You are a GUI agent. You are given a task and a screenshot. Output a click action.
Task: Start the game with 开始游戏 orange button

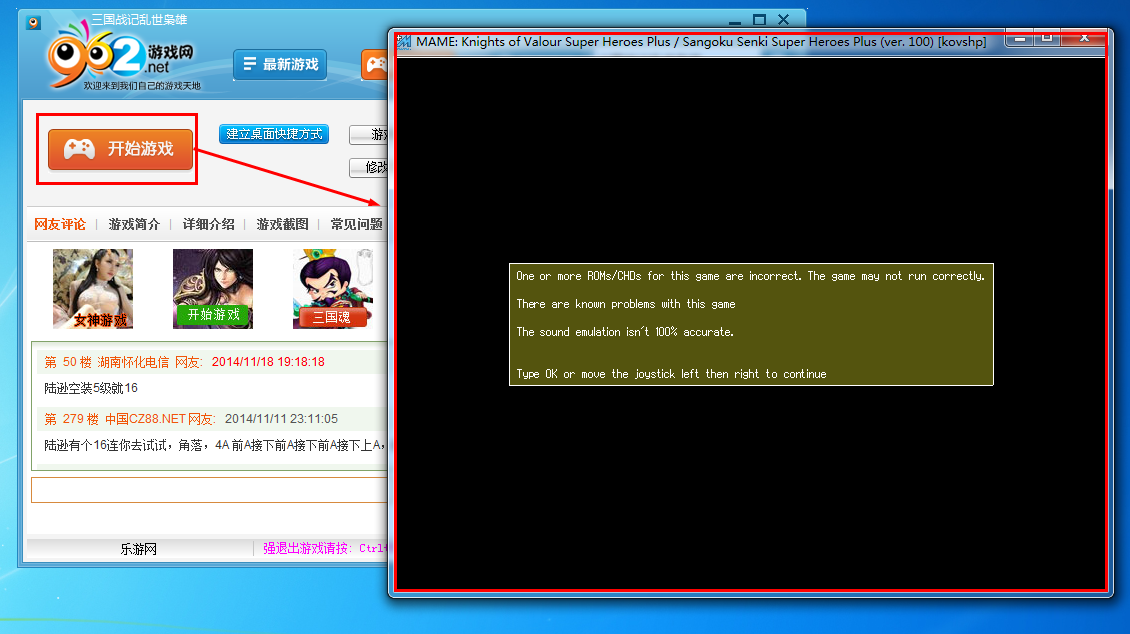pos(120,149)
